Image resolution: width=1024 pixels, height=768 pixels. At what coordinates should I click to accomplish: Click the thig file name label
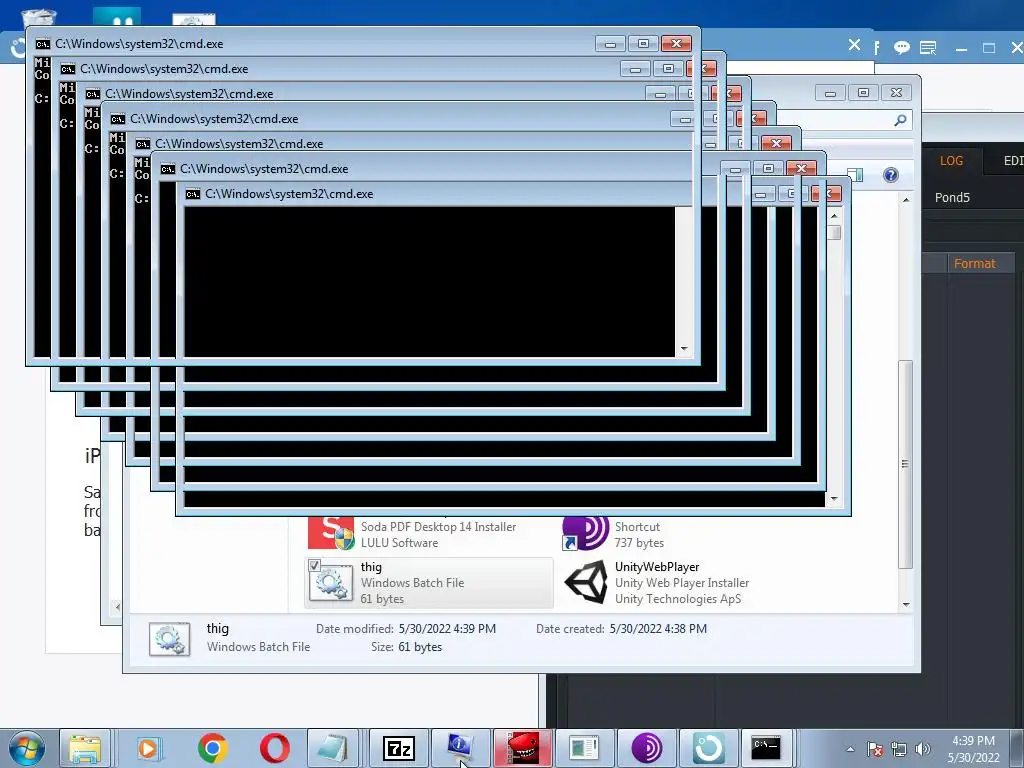[371, 567]
